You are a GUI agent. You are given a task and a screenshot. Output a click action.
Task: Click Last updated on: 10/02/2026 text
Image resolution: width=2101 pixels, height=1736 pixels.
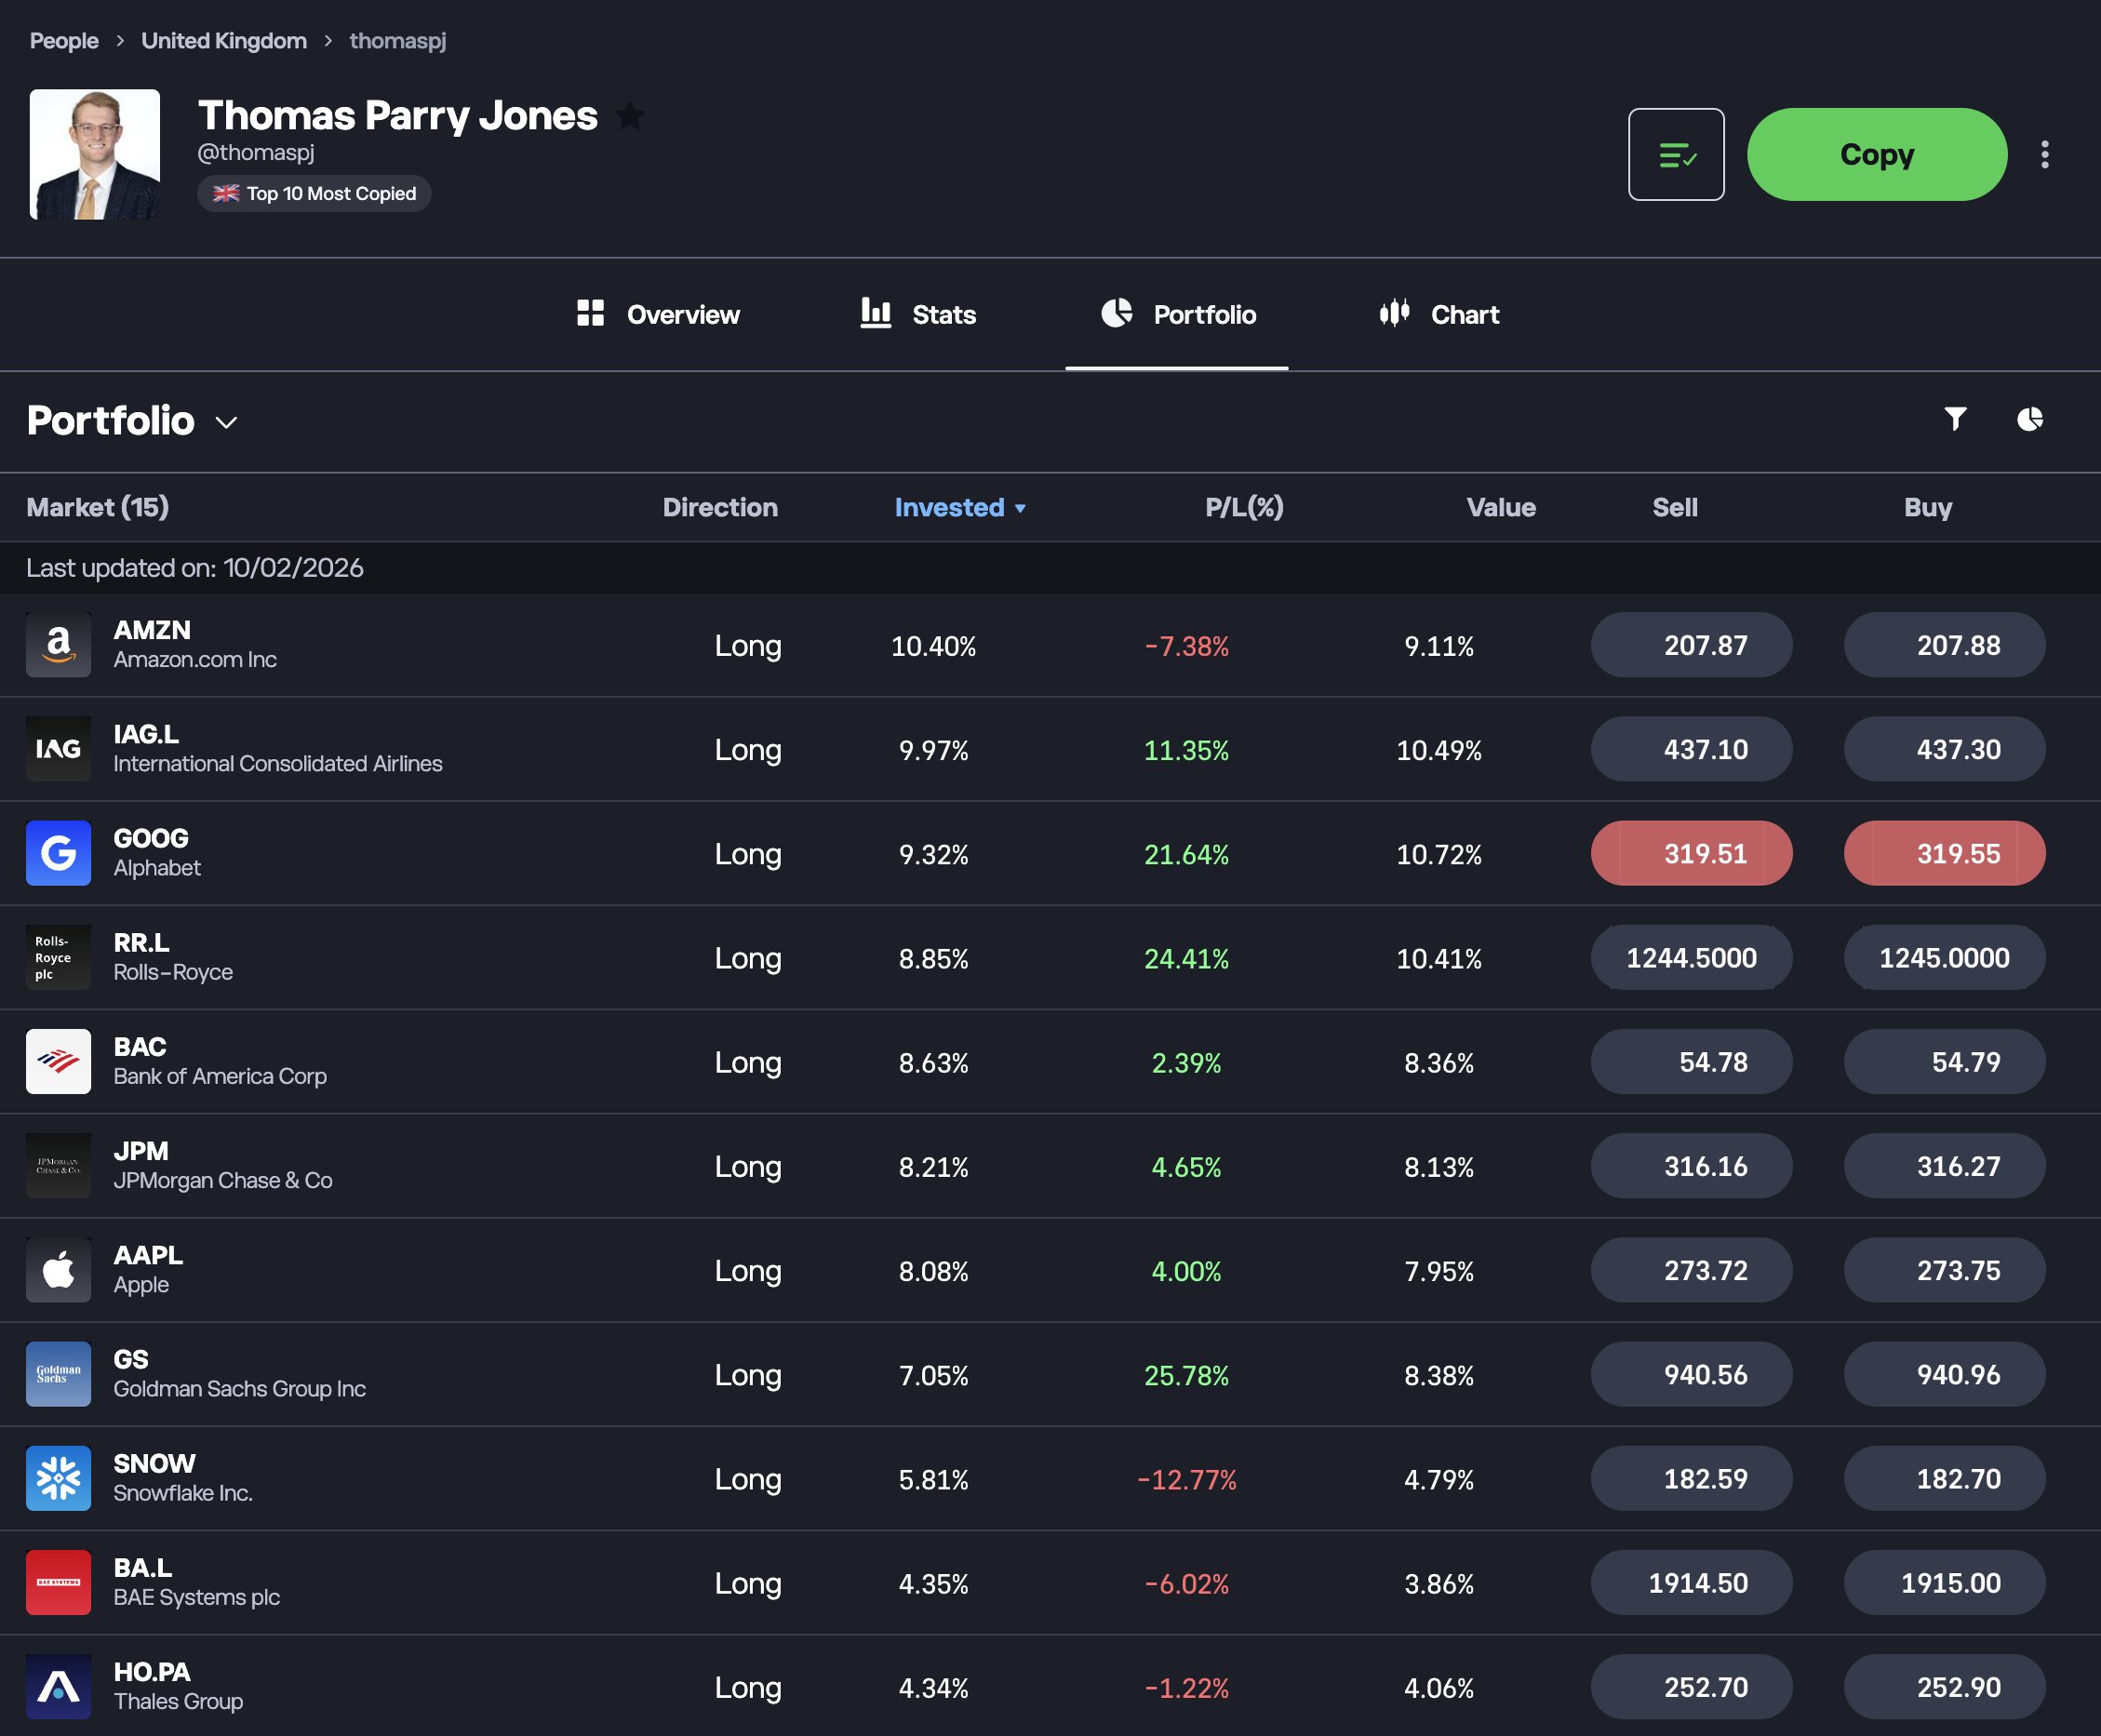(195, 568)
